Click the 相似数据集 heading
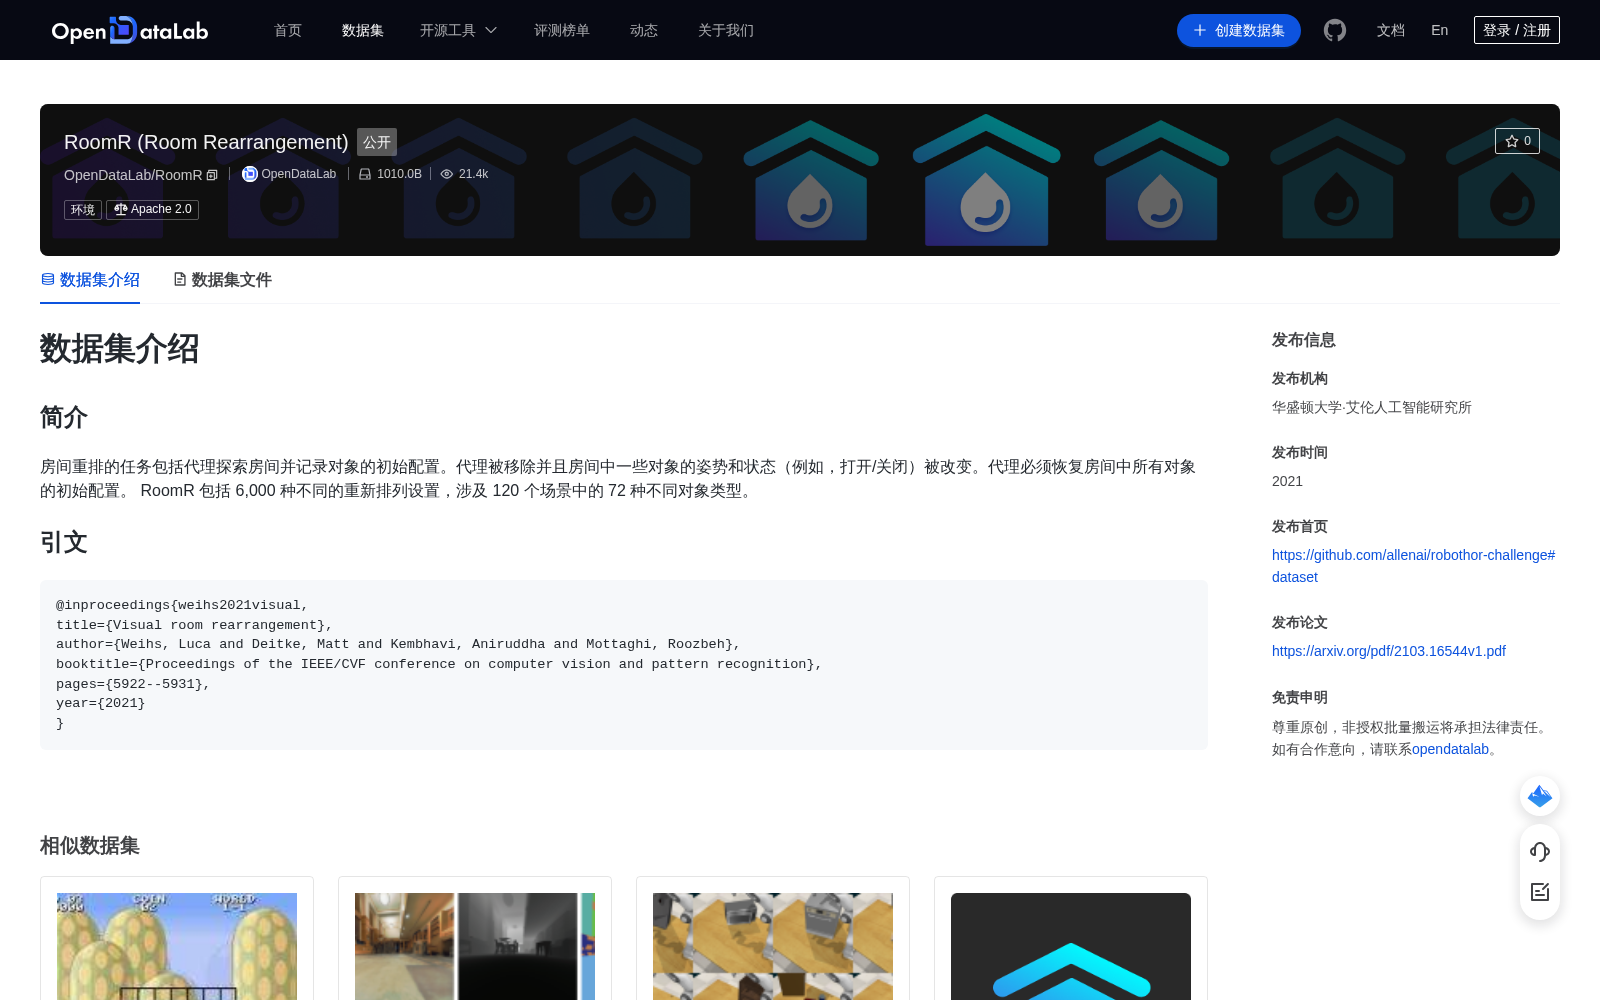 tap(90, 846)
